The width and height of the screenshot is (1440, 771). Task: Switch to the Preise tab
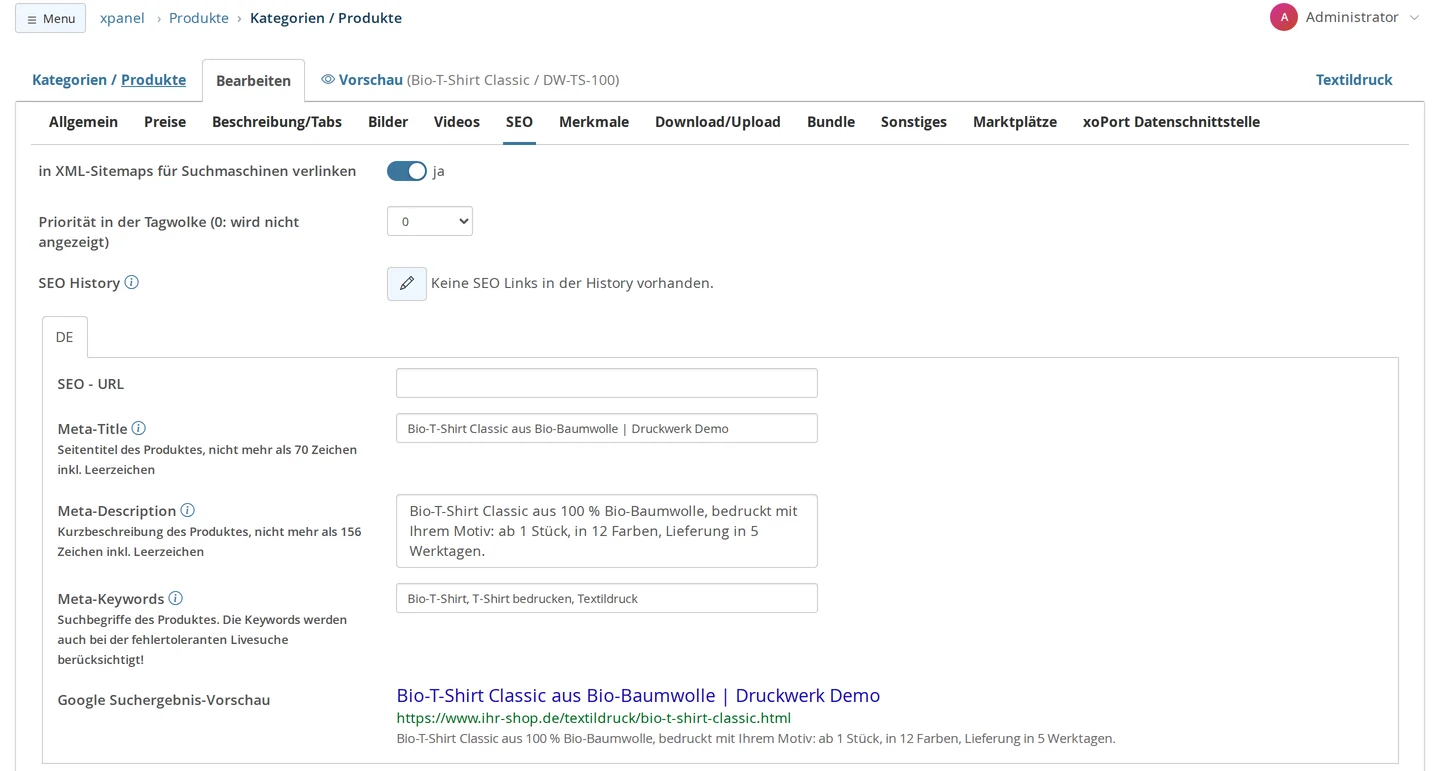[165, 122]
